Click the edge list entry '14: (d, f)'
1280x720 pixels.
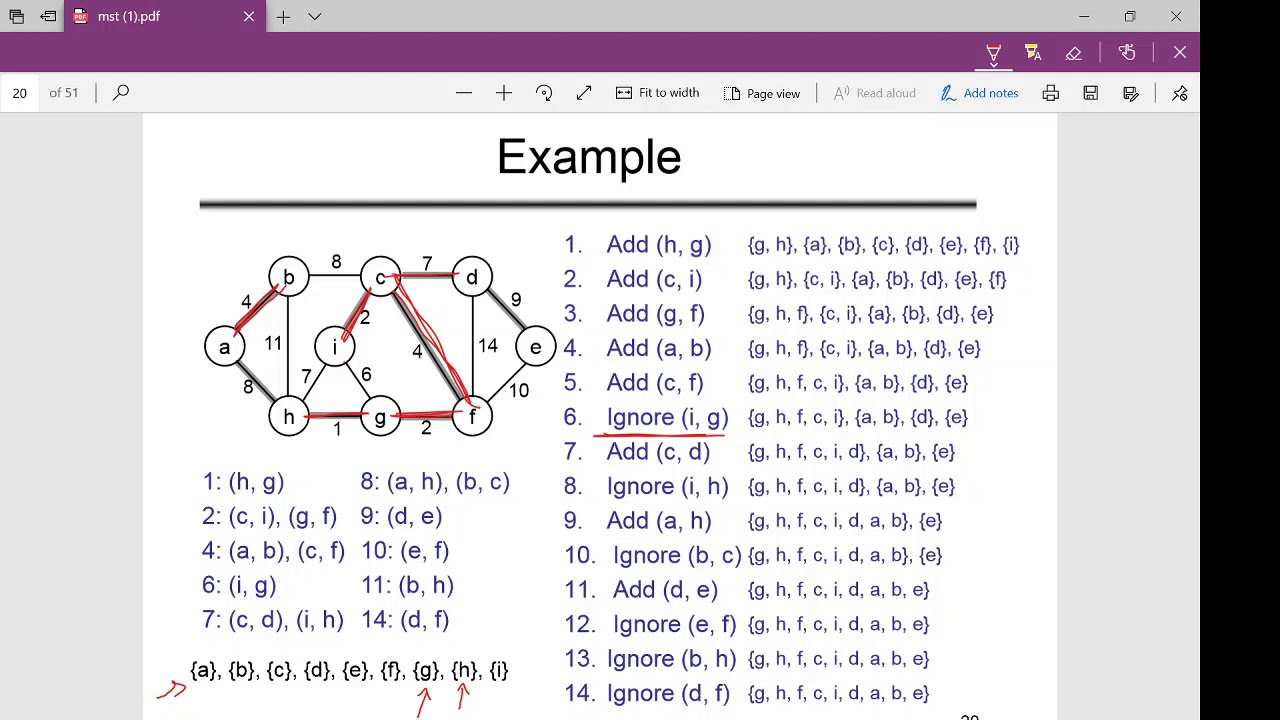click(x=405, y=620)
